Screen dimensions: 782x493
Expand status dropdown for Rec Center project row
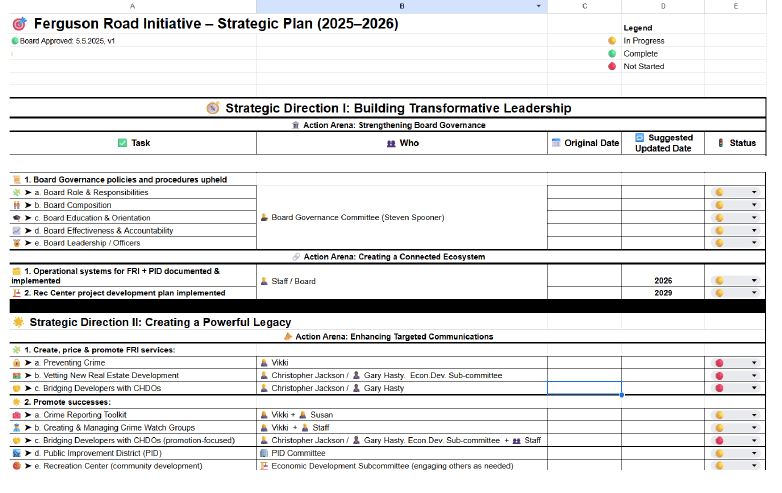click(x=754, y=293)
